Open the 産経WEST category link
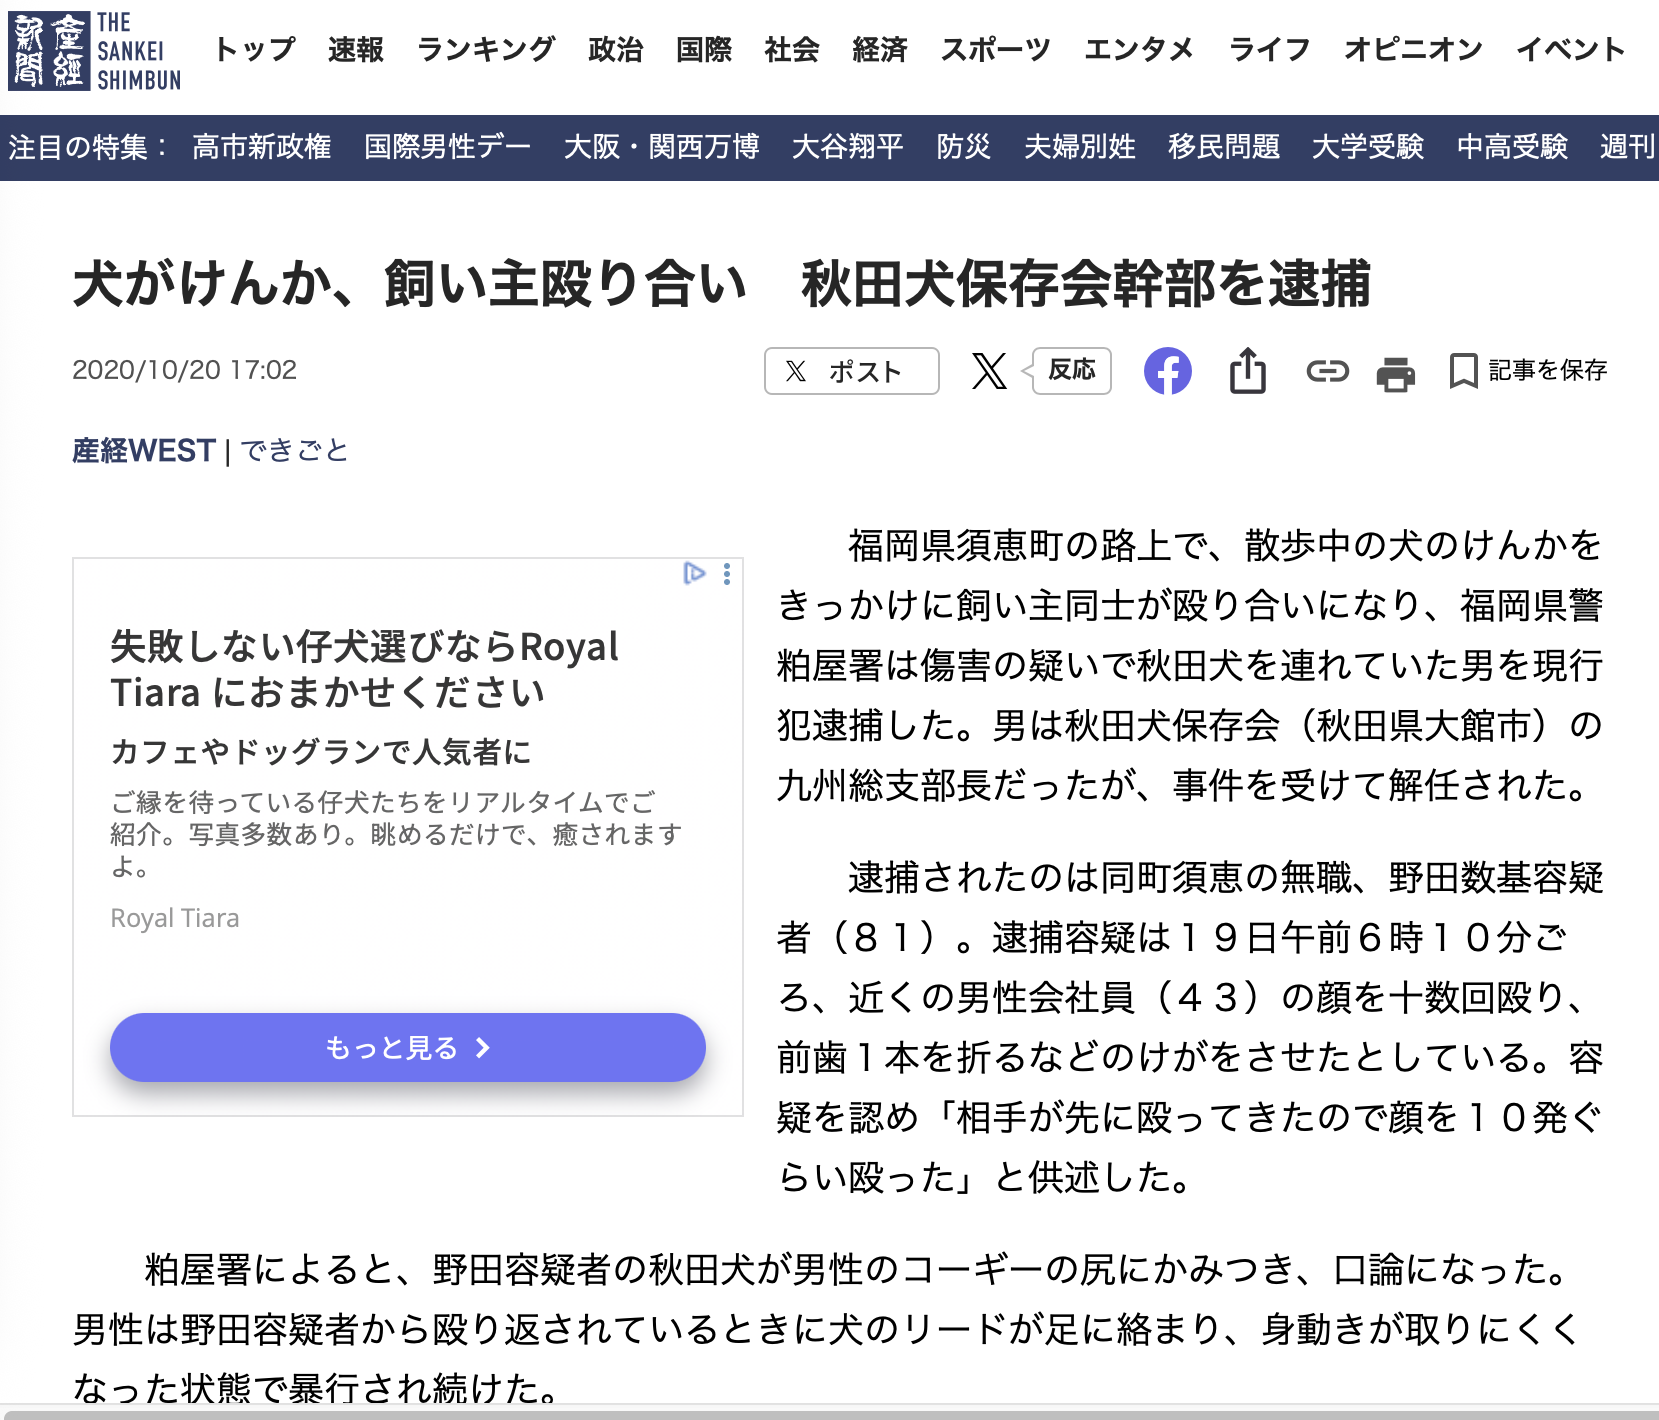The width and height of the screenshot is (1659, 1420). coord(143,450)
